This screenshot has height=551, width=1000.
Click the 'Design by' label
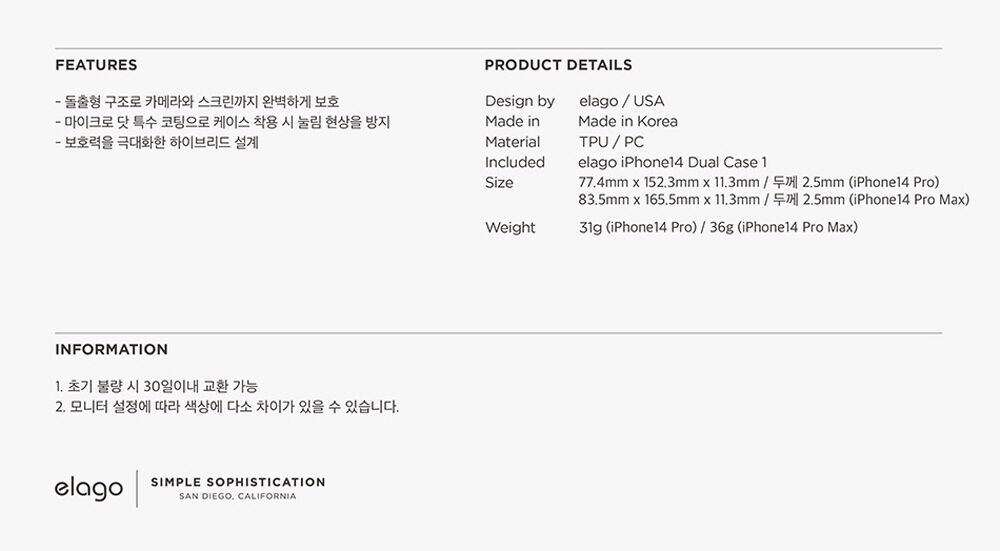pos(520,101)
